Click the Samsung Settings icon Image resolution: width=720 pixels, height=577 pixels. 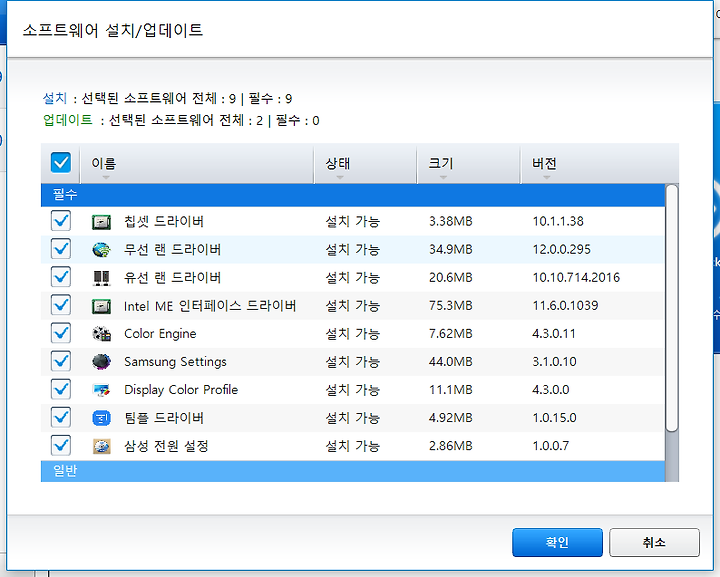[x=101, y=362]
